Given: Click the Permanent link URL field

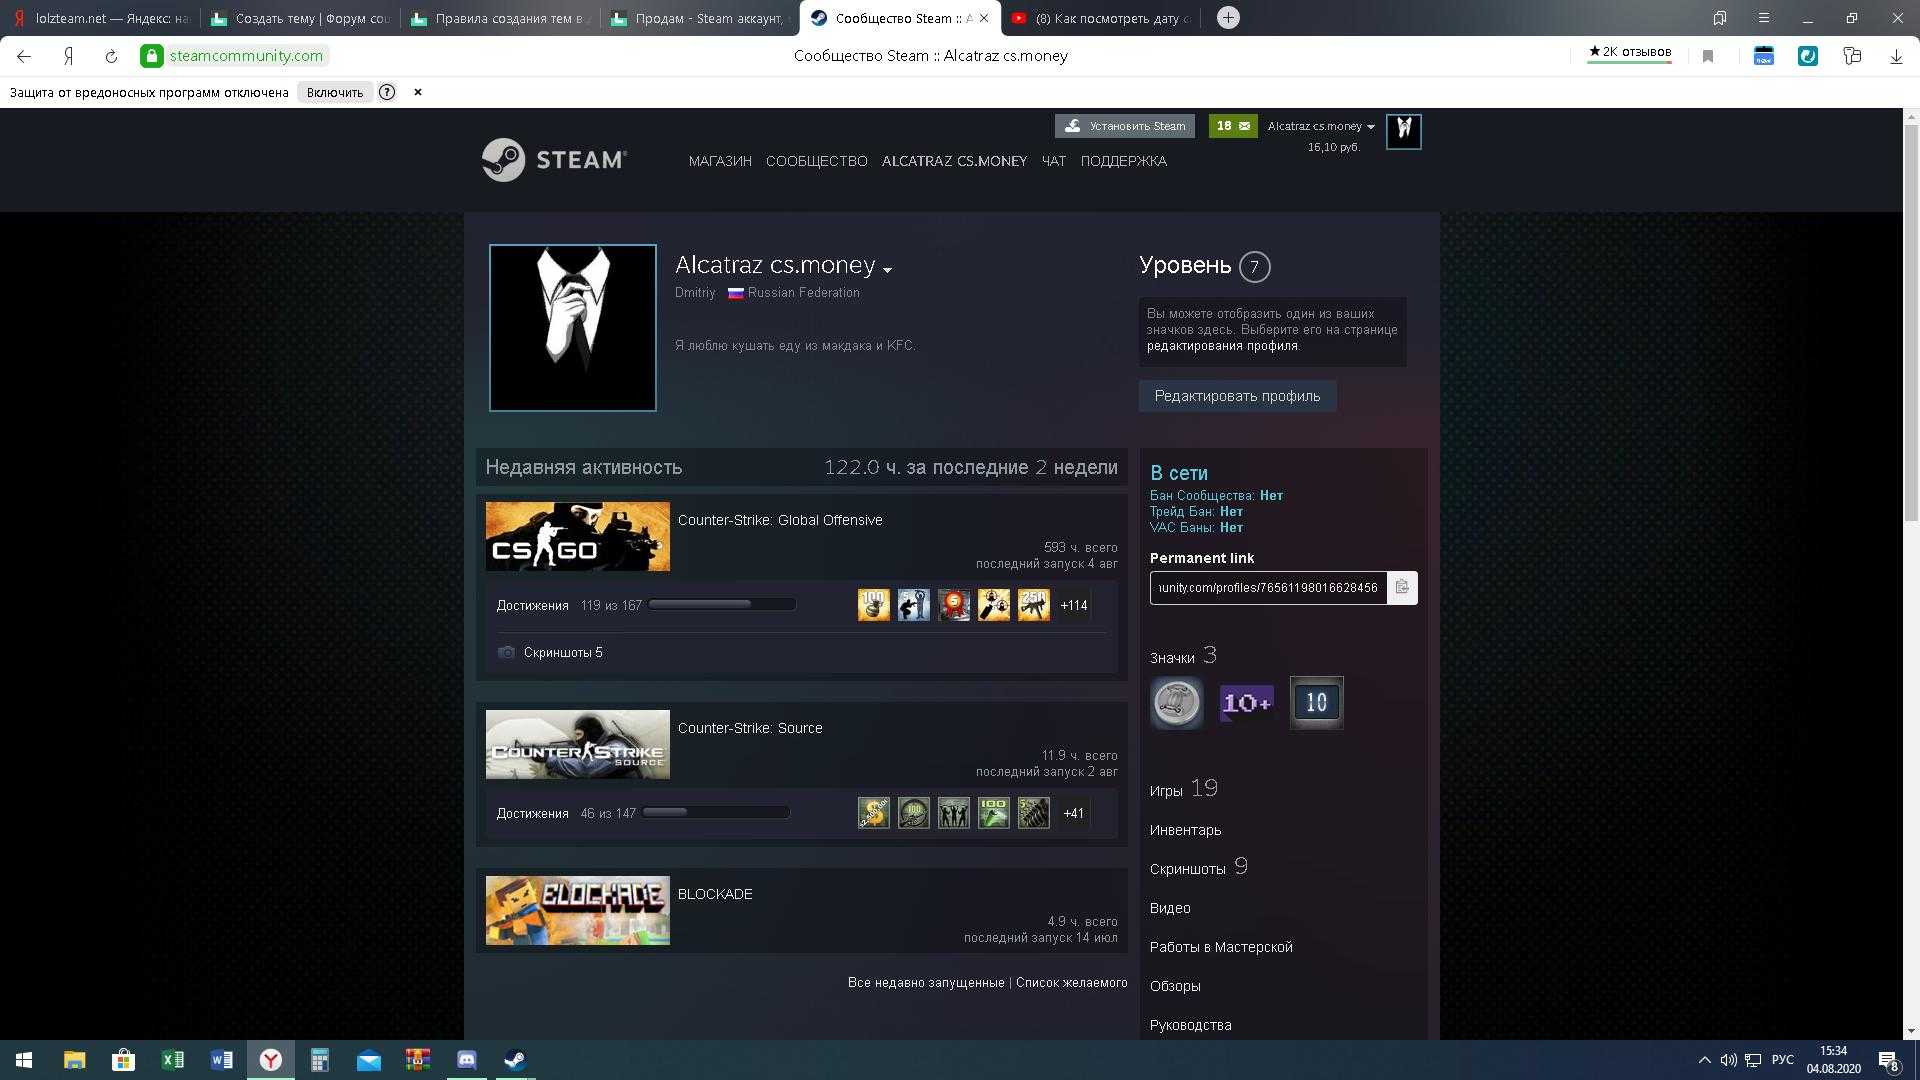Looking at the screenshot, I should pyautogui.click(x=1268, y=587).
